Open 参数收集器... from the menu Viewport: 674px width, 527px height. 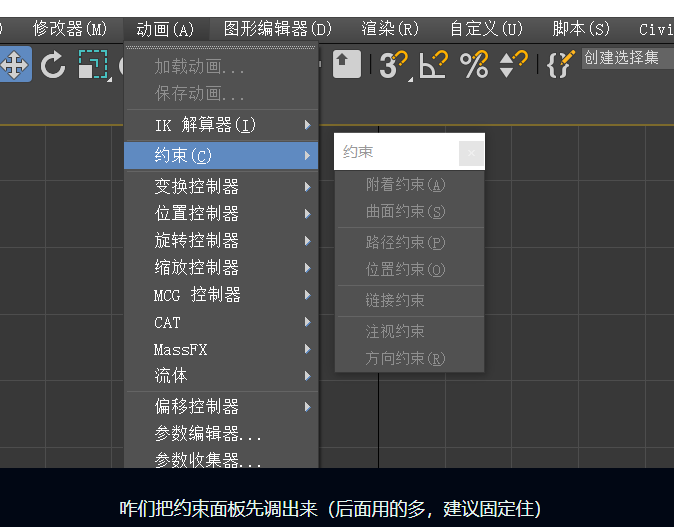click(221, 459)
